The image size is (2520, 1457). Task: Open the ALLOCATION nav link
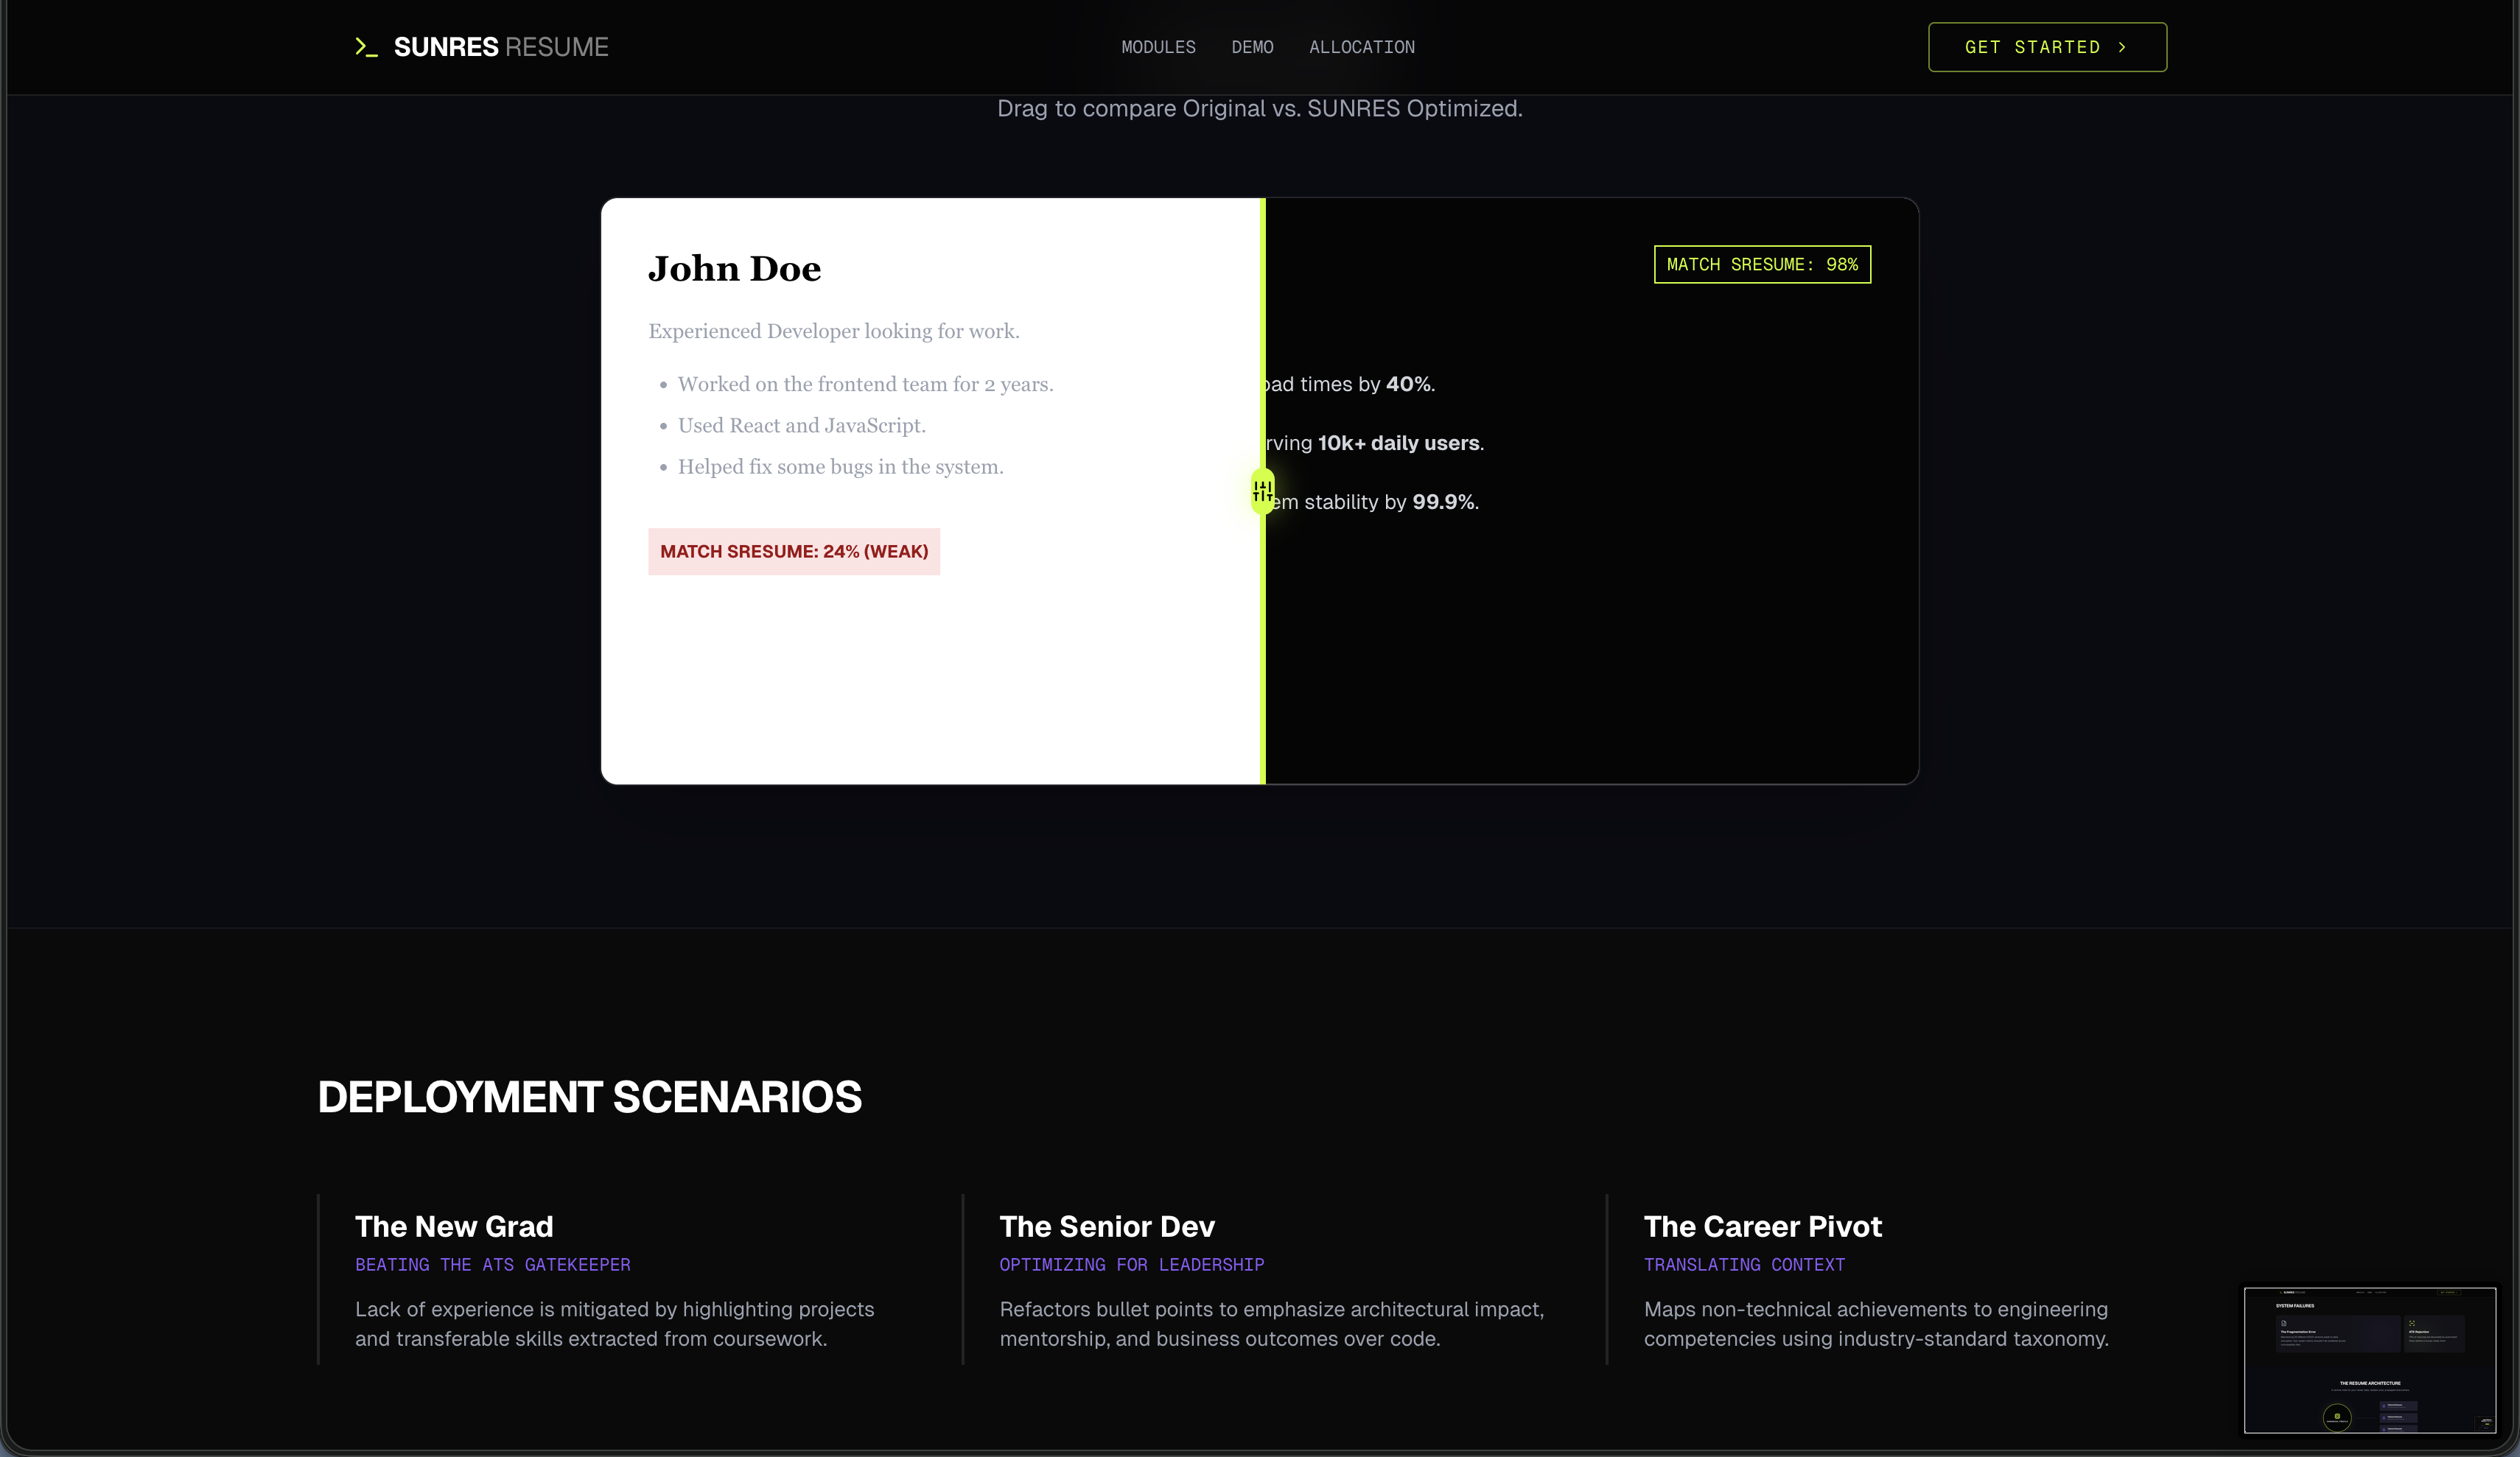point(1361,47)
